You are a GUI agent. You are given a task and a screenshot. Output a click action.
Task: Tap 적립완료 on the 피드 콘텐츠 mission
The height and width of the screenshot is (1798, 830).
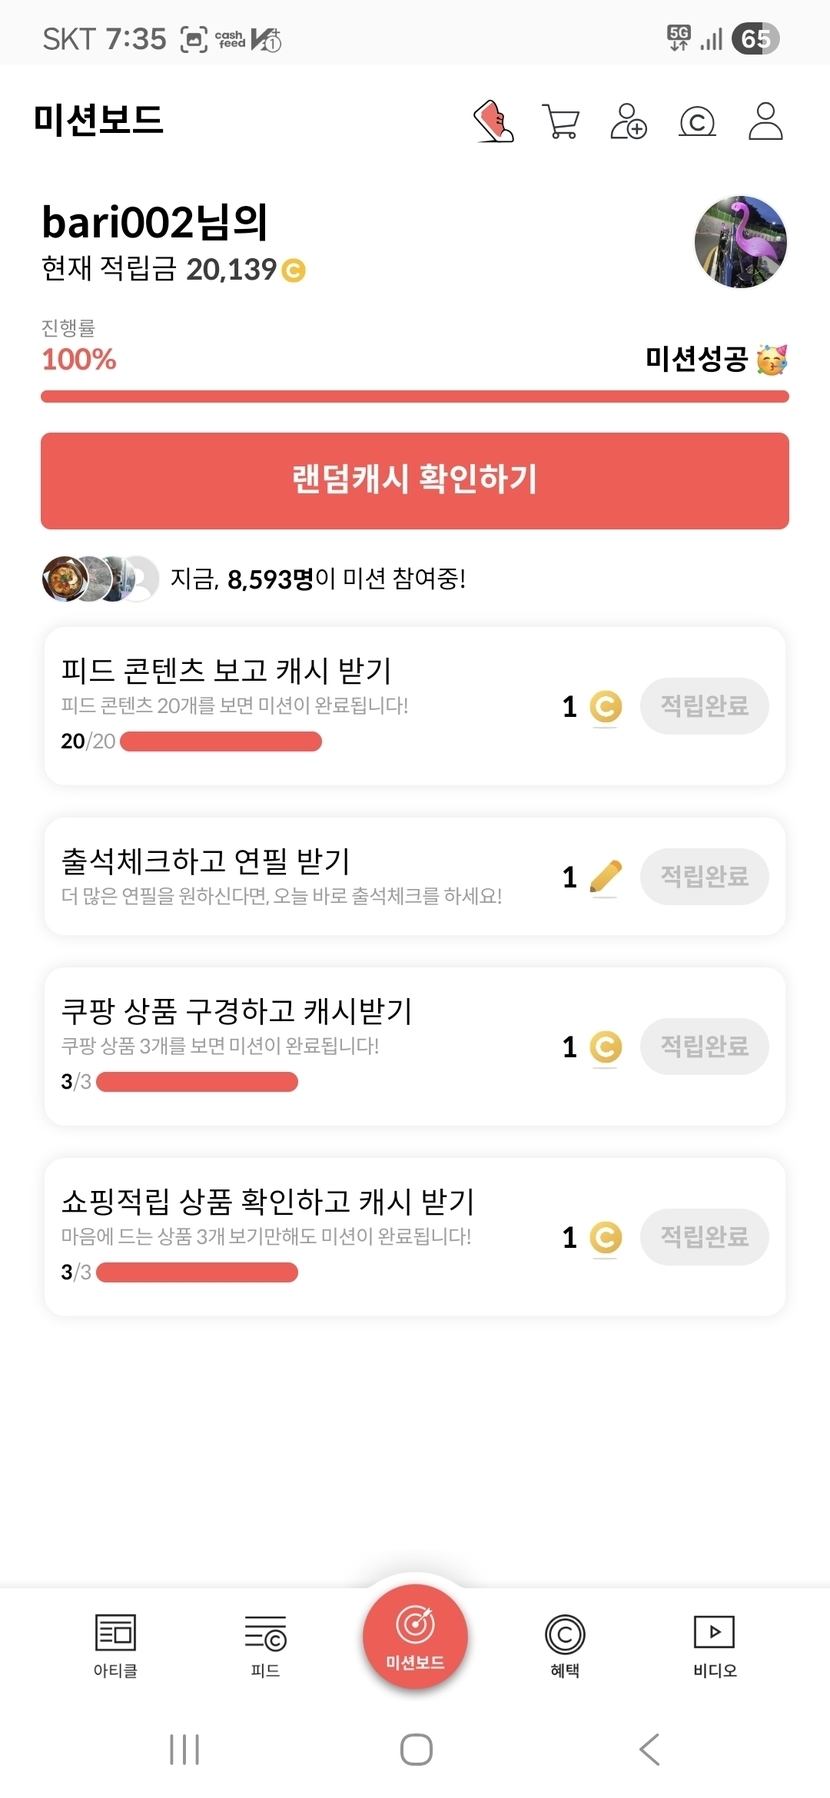(704, 706)
